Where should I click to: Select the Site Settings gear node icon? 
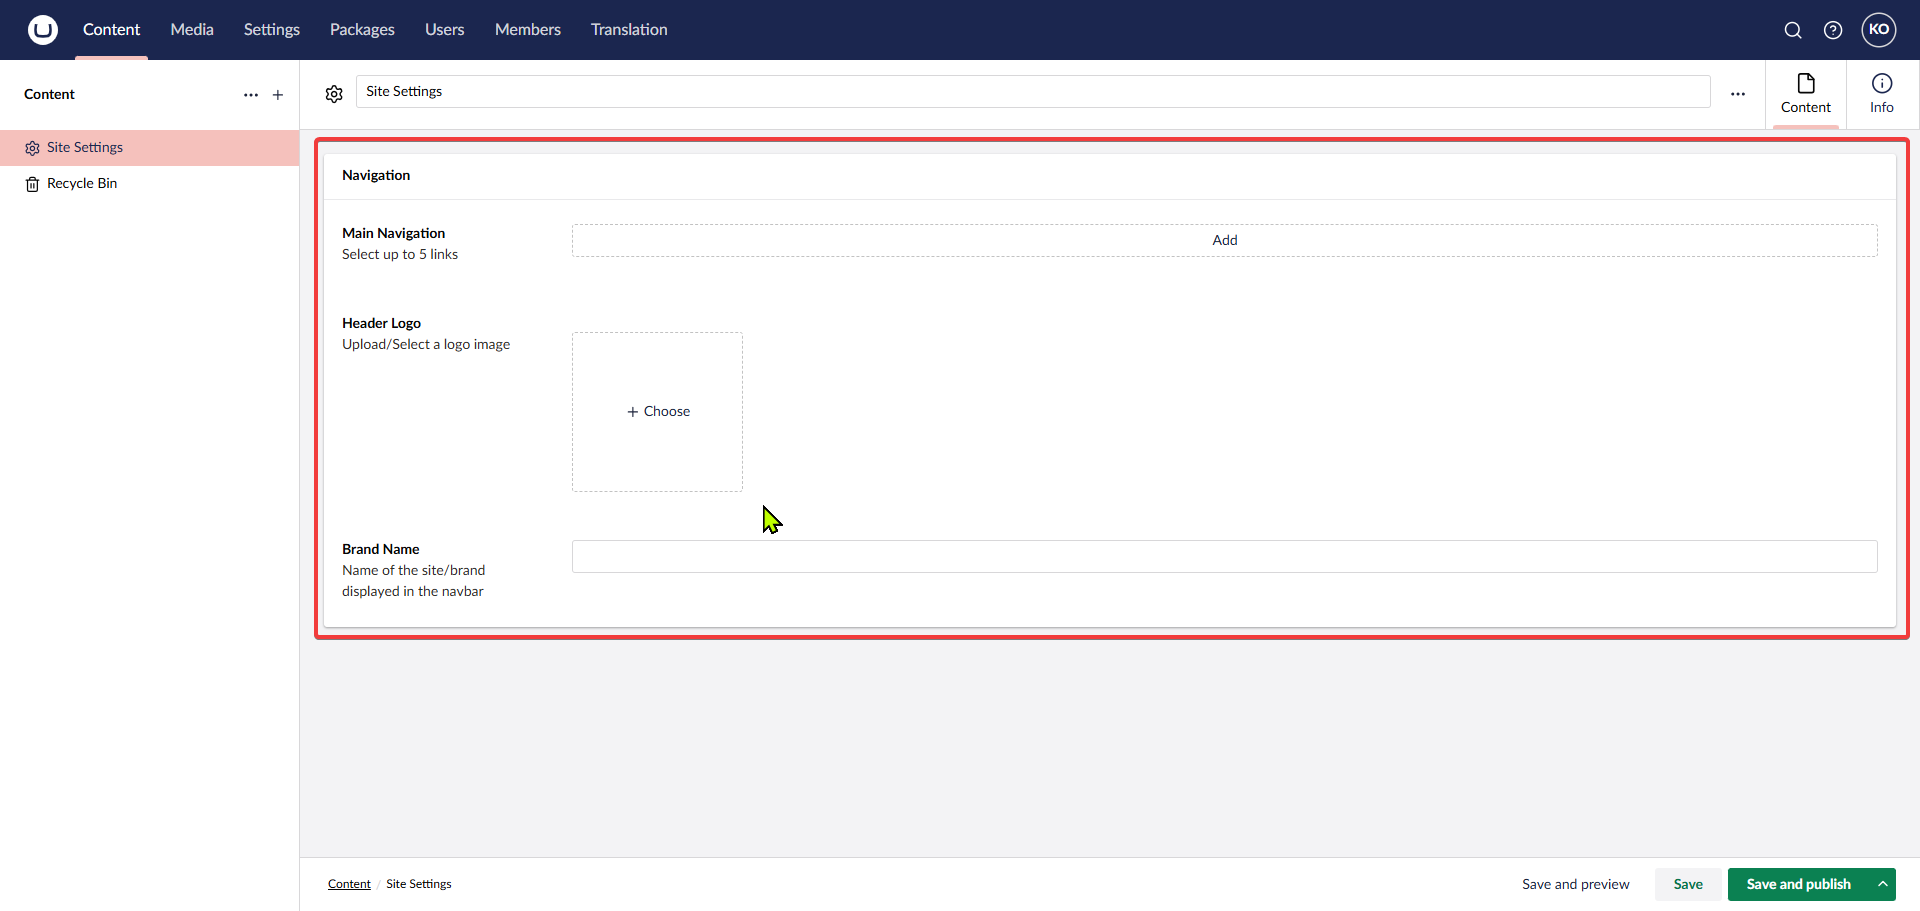[31, 147]
